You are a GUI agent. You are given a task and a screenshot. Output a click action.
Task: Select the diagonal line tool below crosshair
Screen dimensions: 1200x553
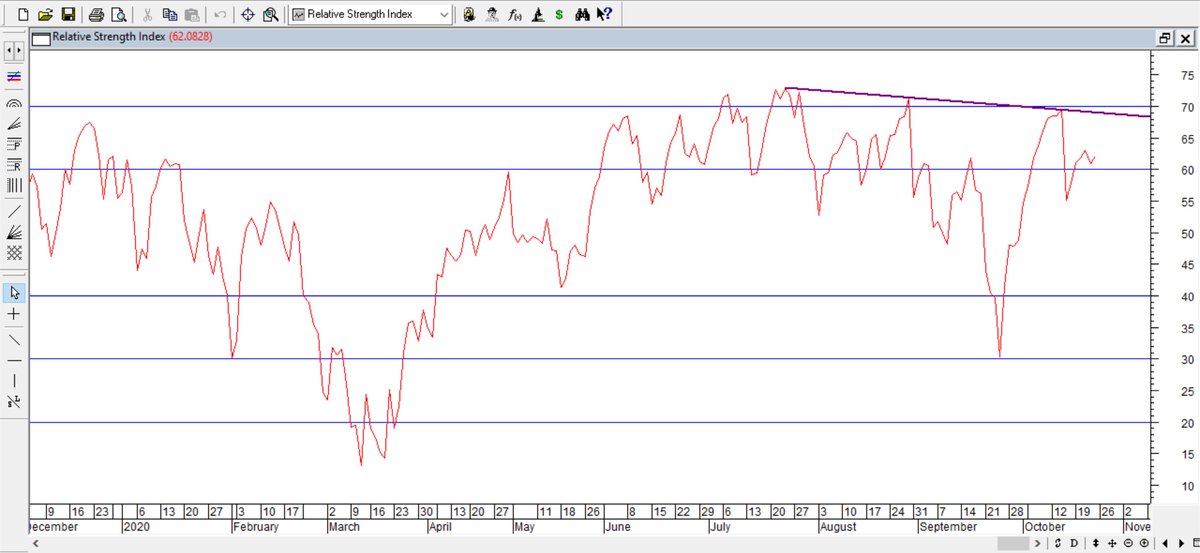point(14,339)
